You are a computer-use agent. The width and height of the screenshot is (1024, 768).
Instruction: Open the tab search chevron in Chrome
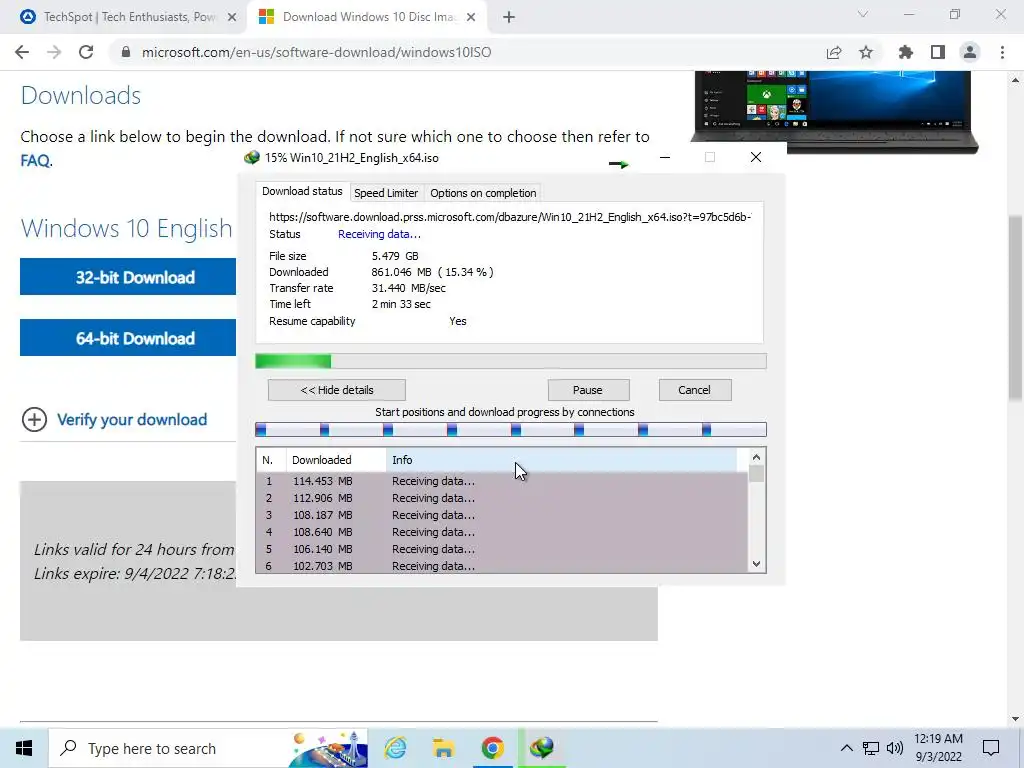coord(863,14)
